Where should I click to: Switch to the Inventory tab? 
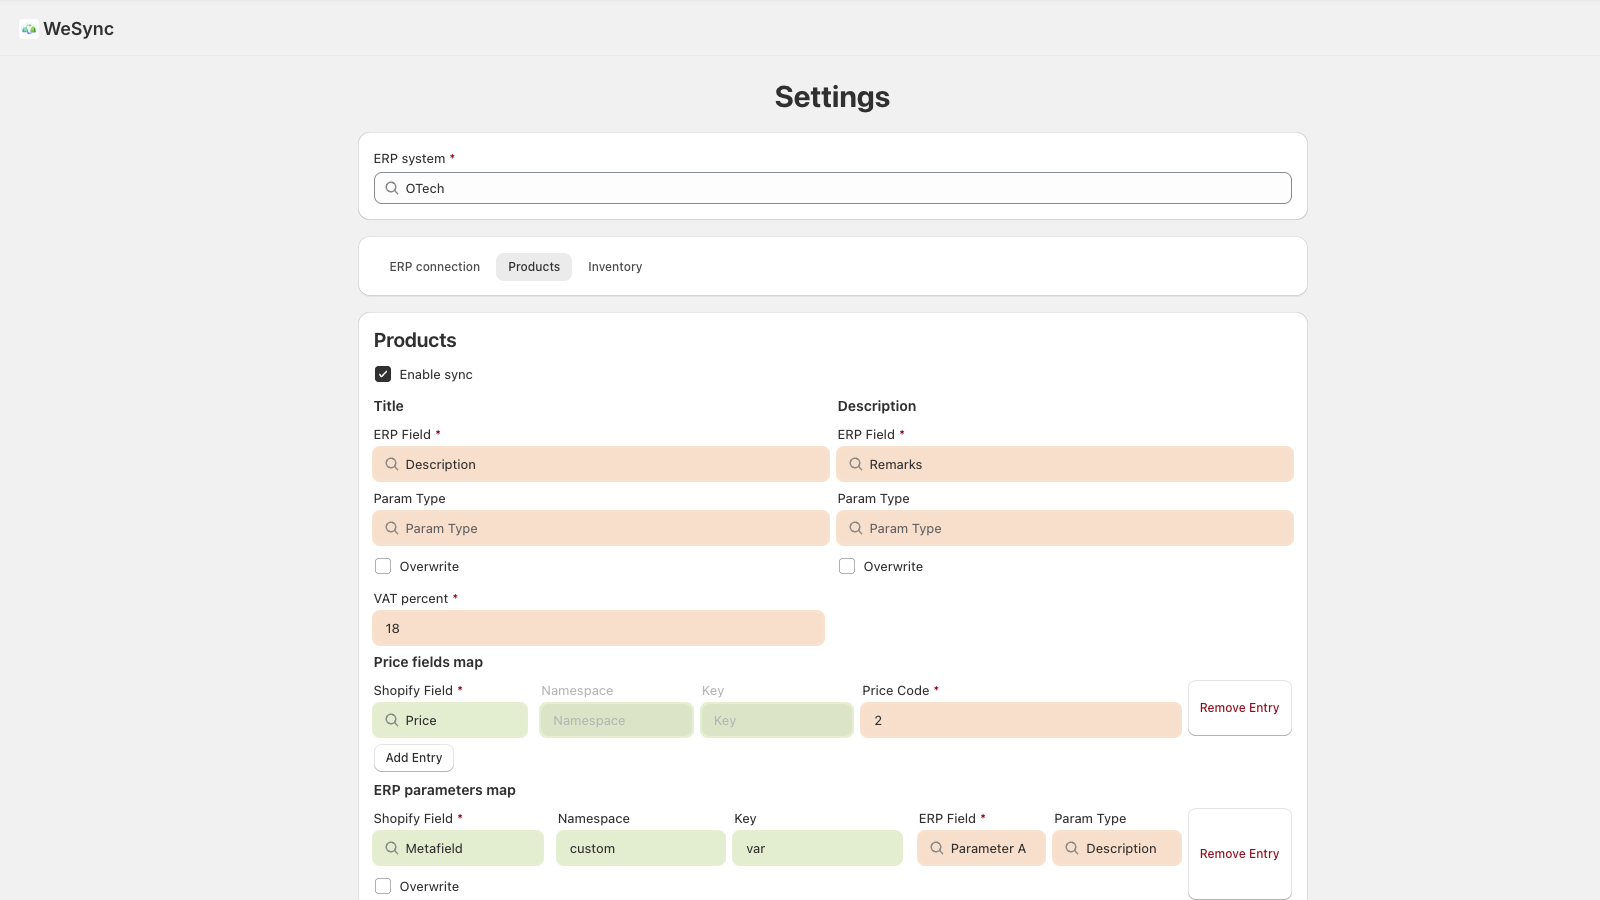tap(615, 267)
